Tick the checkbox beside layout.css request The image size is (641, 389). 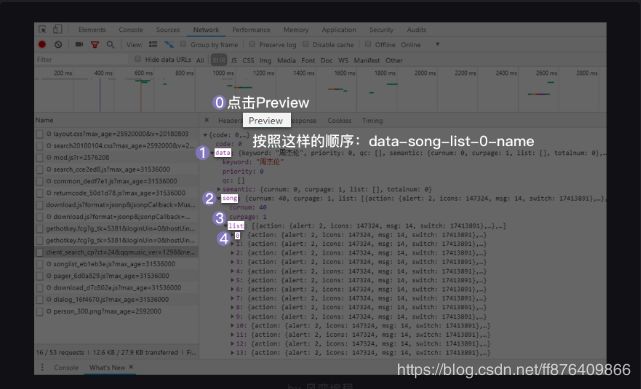[40, 134]
